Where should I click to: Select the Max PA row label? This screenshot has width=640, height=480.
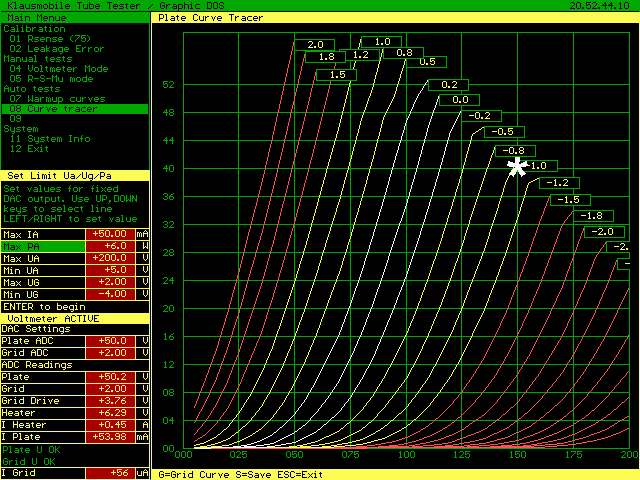43,247
